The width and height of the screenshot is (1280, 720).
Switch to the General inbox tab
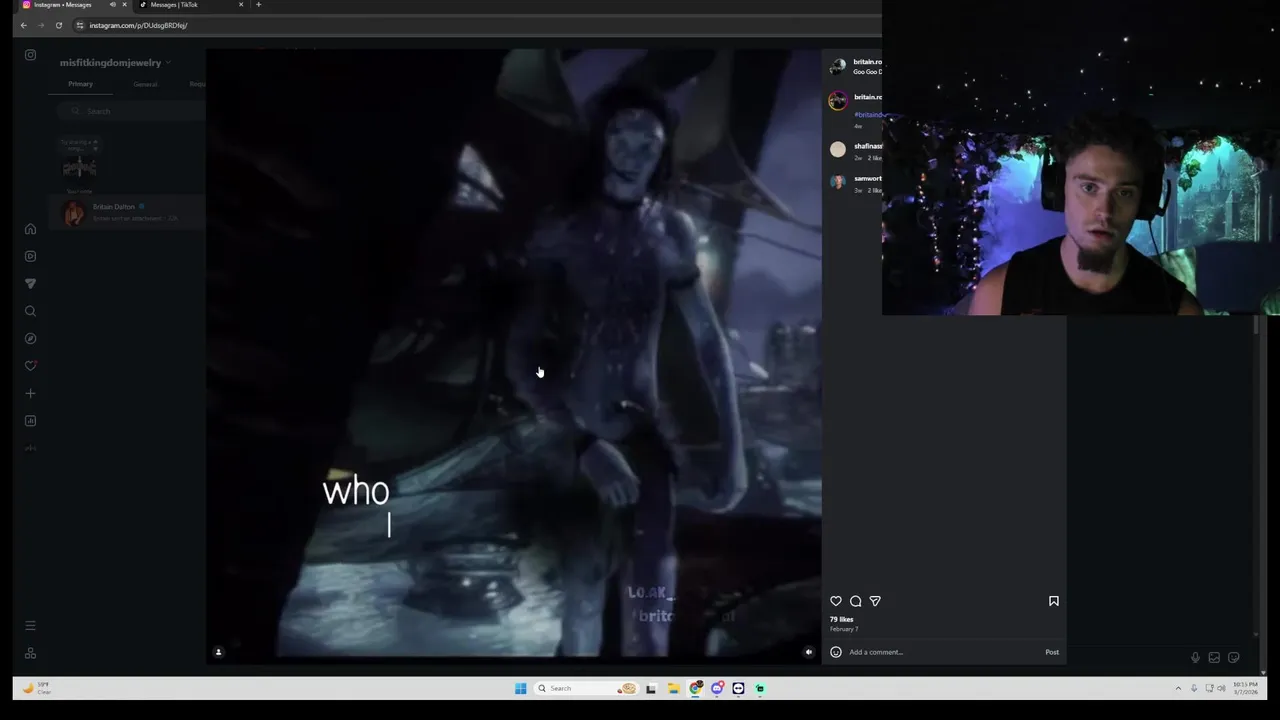tap(145, 84)
